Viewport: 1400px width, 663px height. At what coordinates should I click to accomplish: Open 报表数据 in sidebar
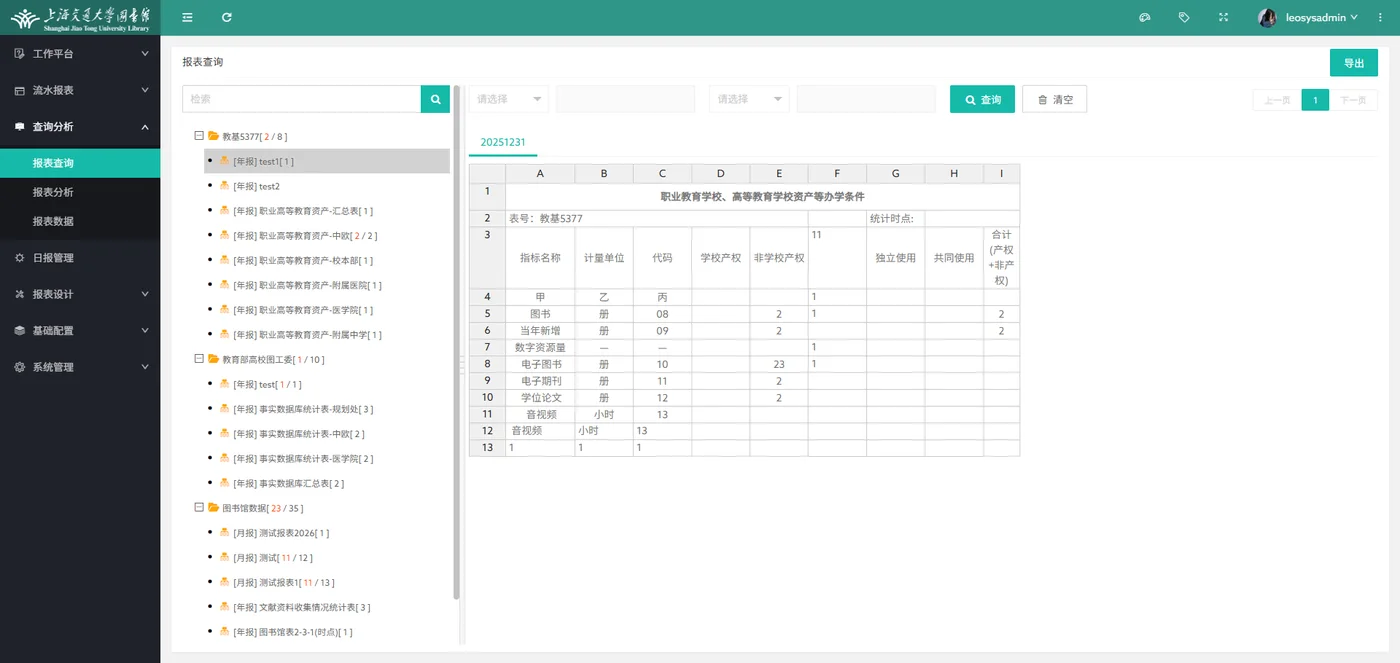(x=80, y=221)
